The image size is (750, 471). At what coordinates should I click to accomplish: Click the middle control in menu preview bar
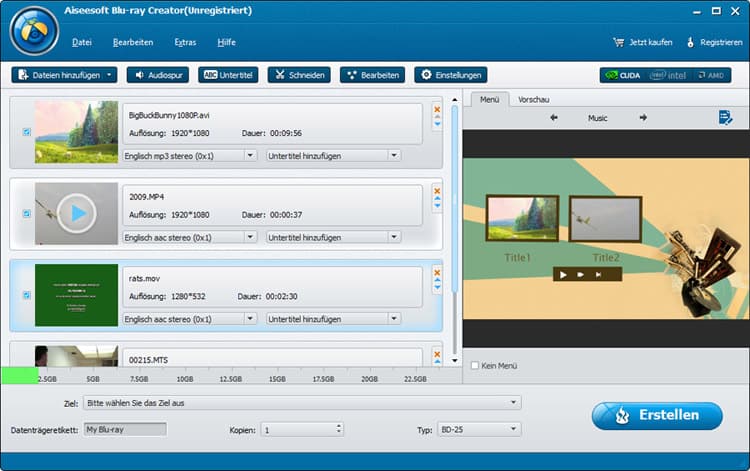(x=580, y=274)
